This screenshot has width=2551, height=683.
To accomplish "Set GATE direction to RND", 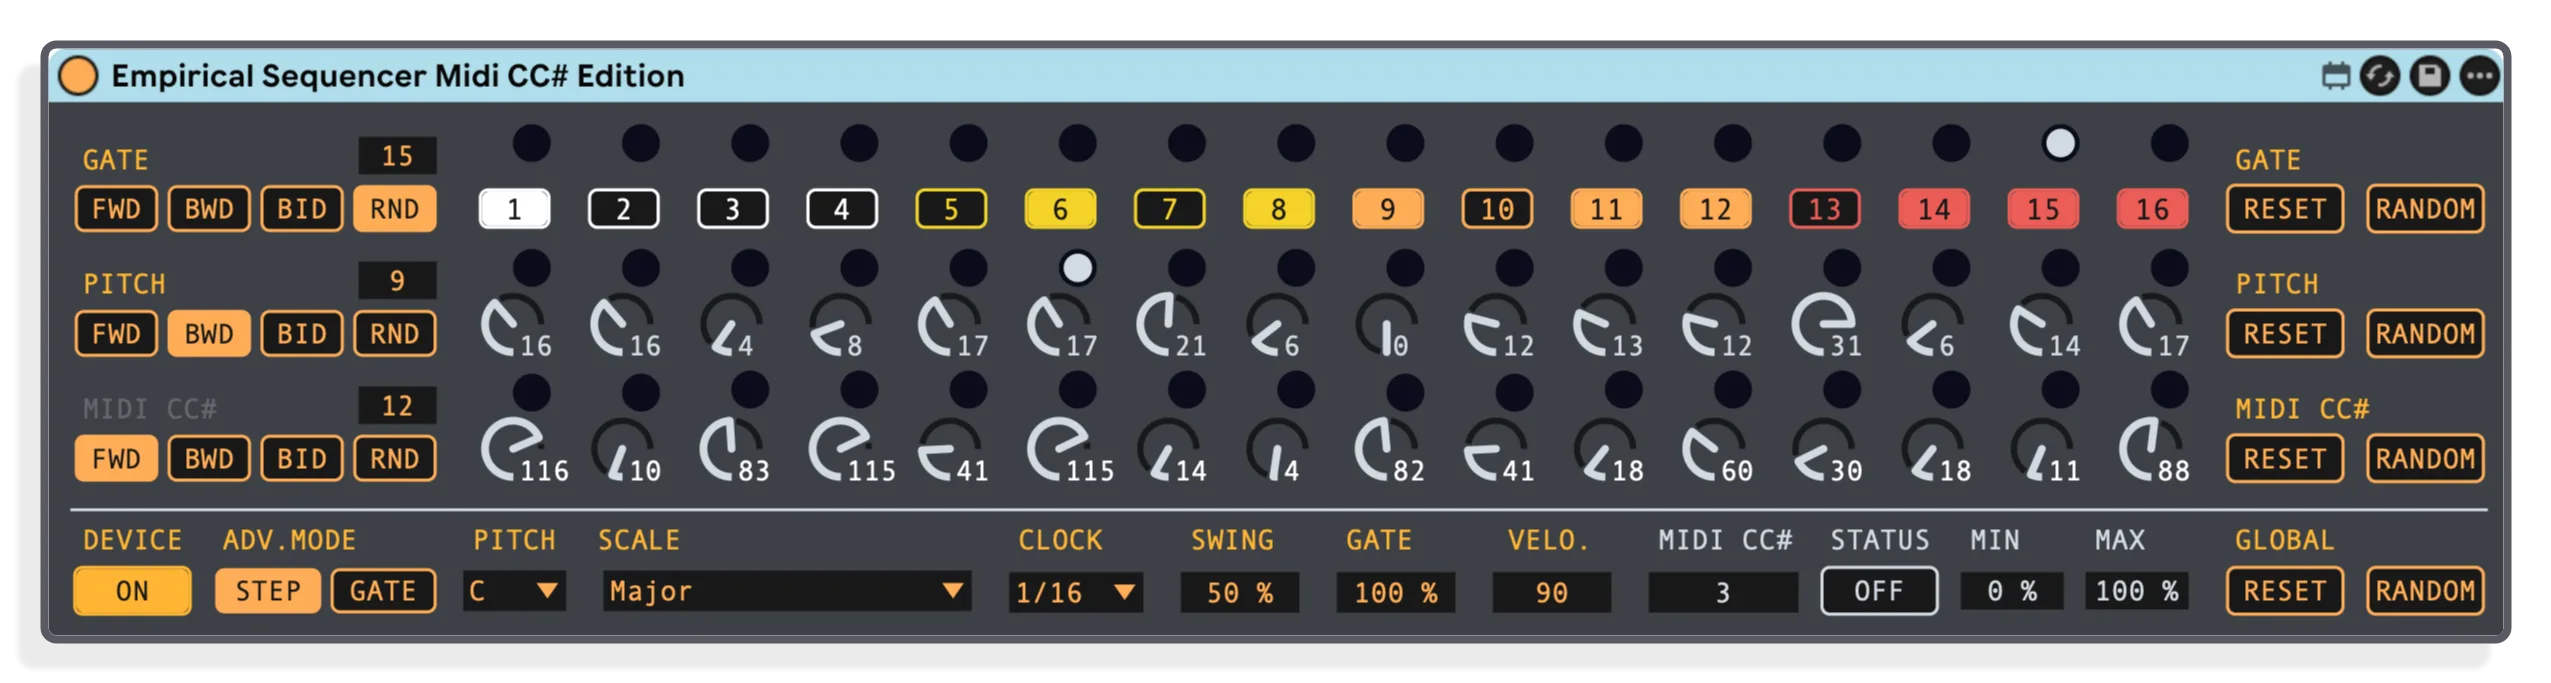I will [394, 209].
